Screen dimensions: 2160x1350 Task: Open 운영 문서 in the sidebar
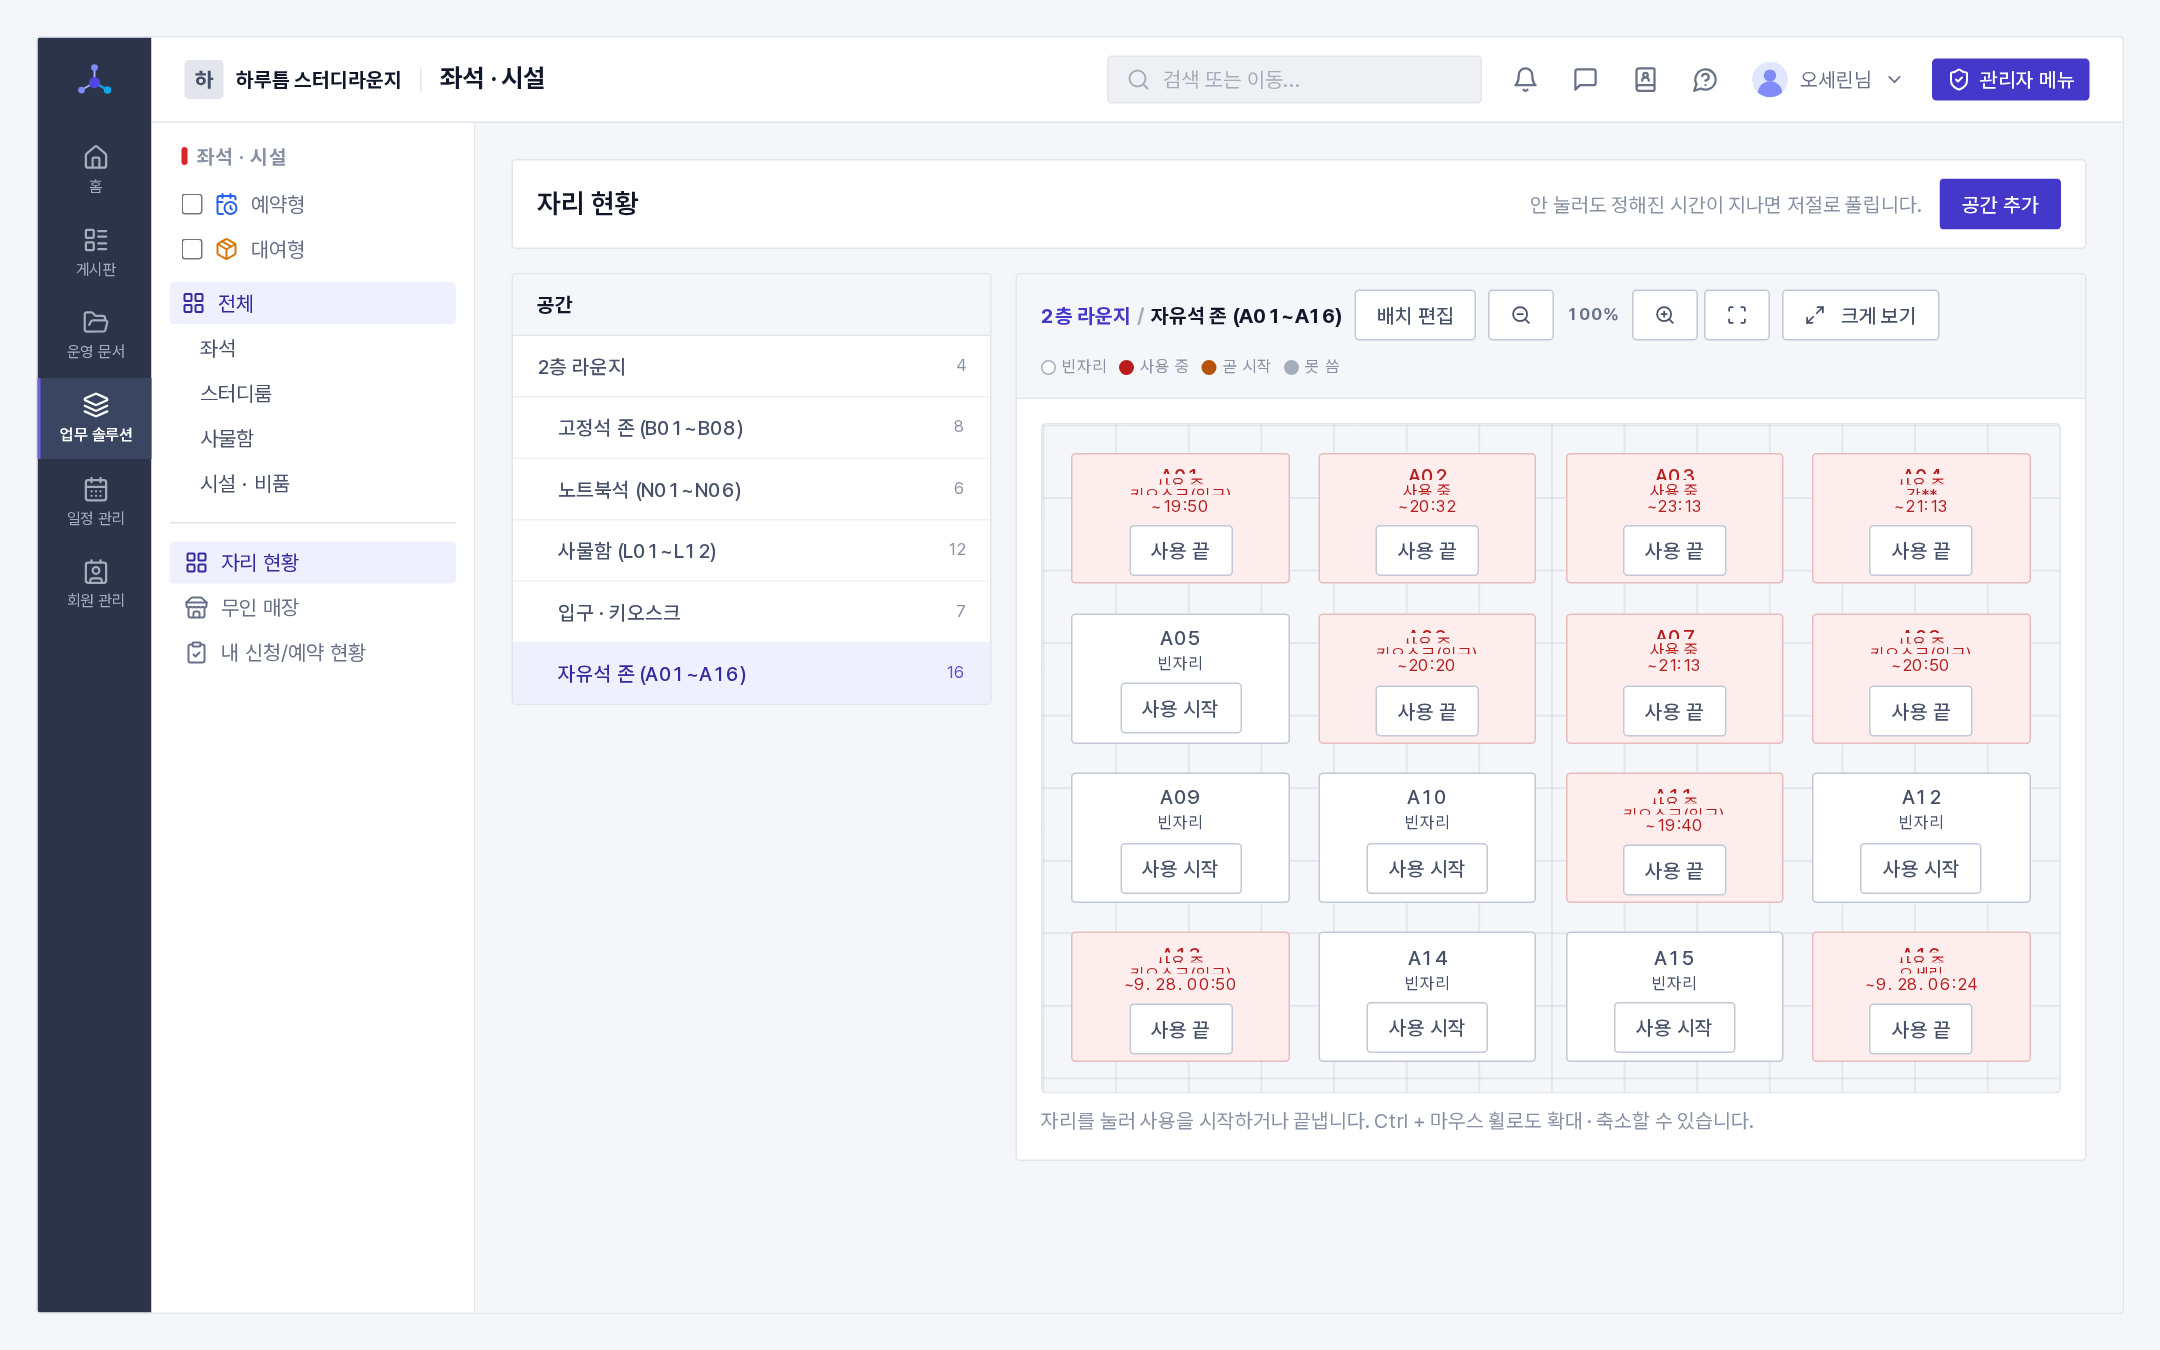click(x=95, y=335)
